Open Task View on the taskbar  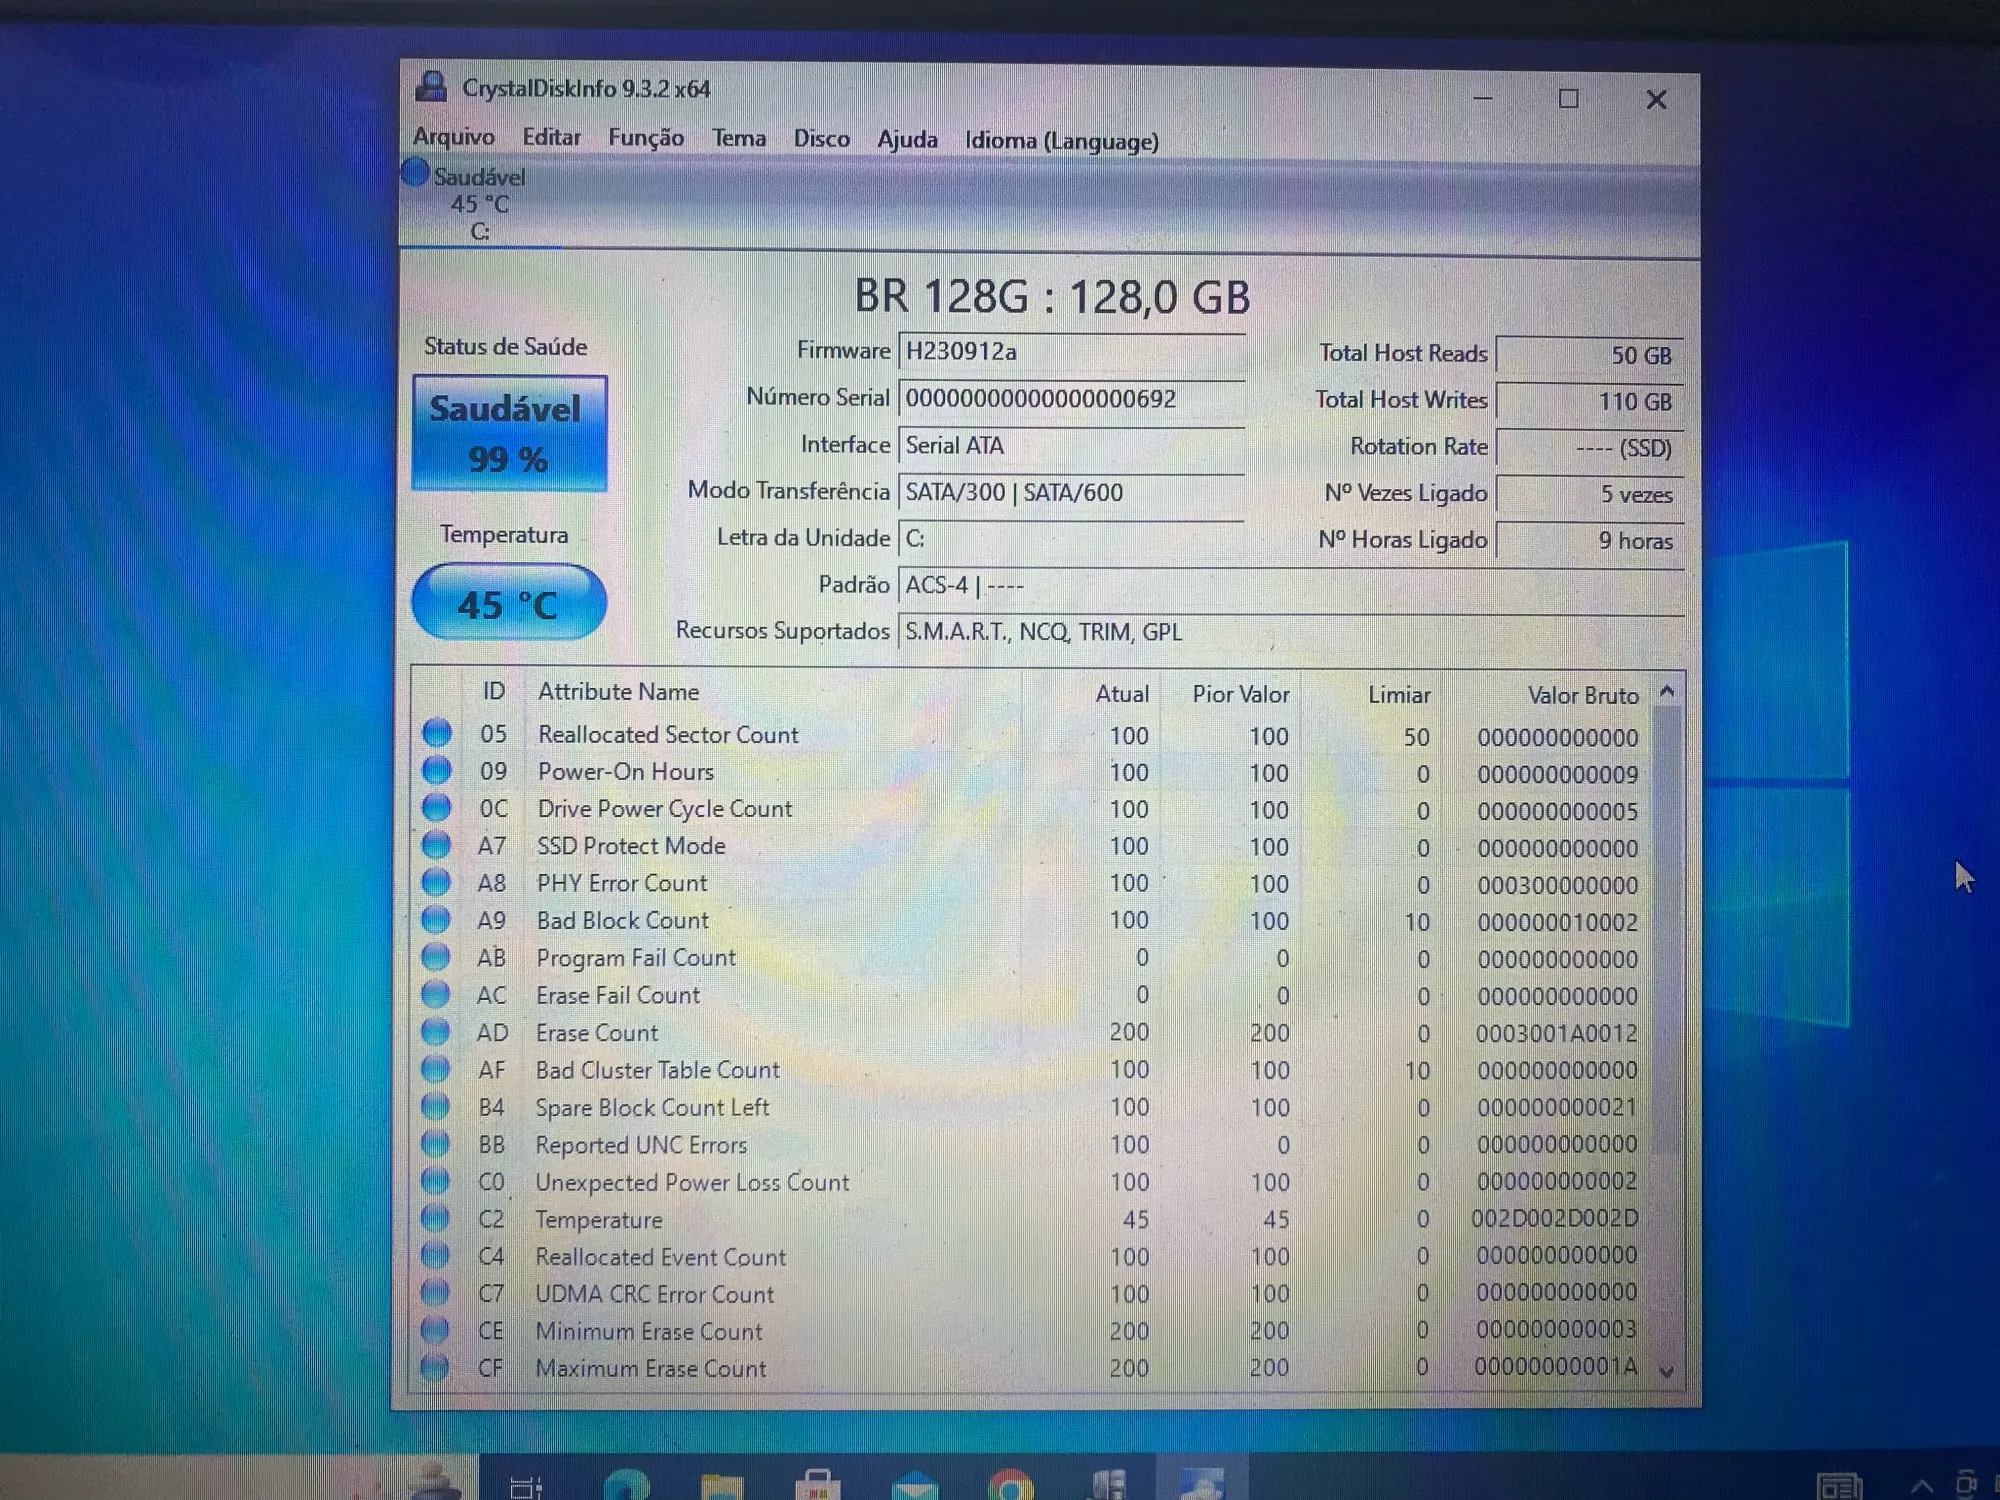(x=526, y=1485)
